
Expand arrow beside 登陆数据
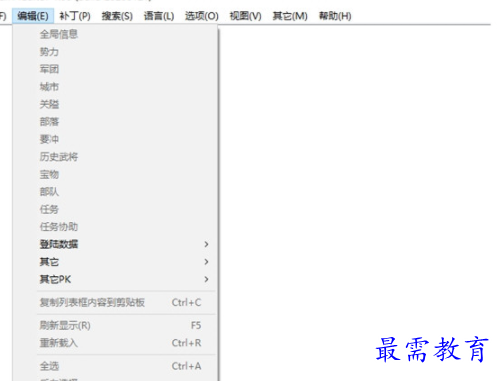pos(206,244)
